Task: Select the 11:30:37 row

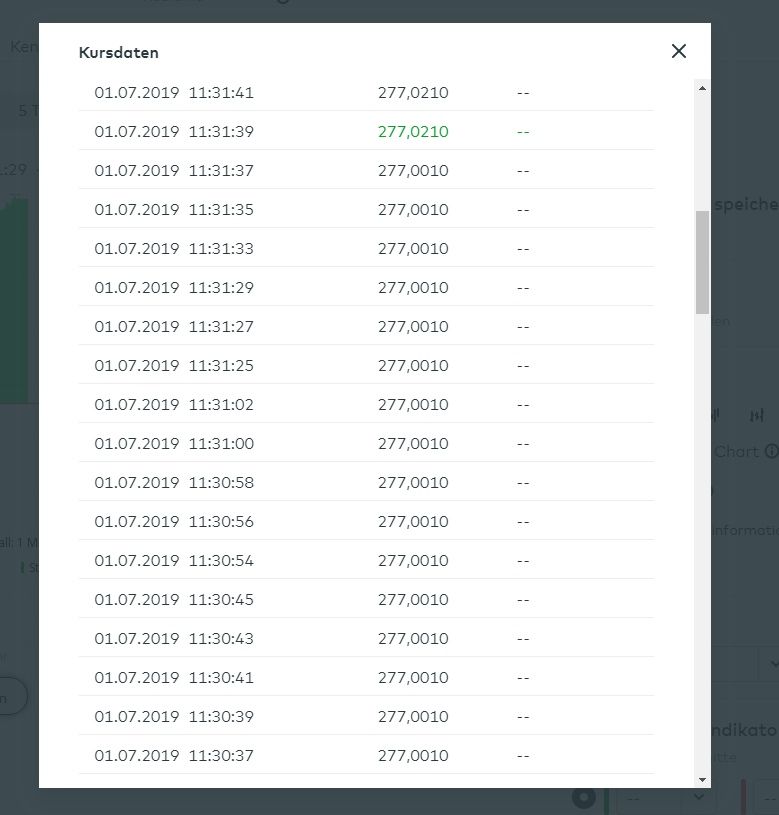Action: 366,756
